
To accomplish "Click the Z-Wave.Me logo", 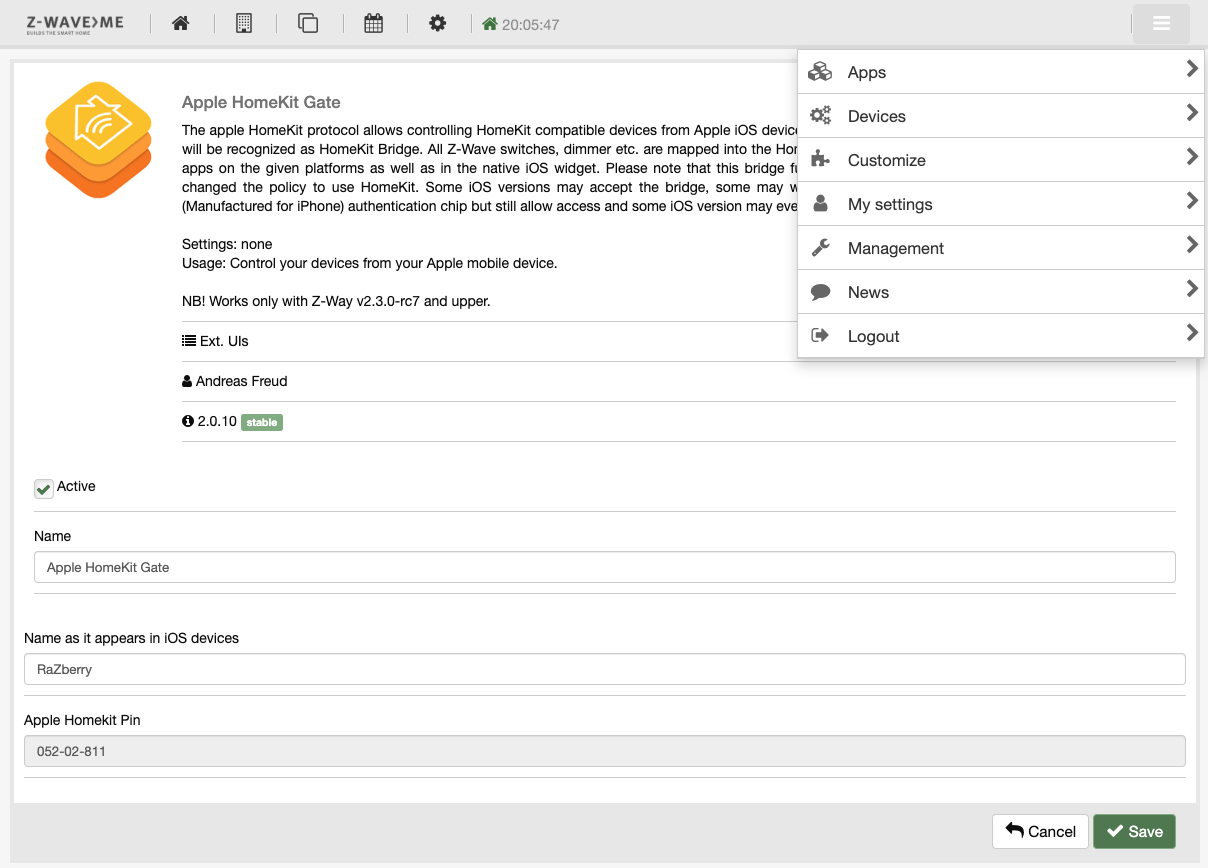I will (x=75, y=23).
